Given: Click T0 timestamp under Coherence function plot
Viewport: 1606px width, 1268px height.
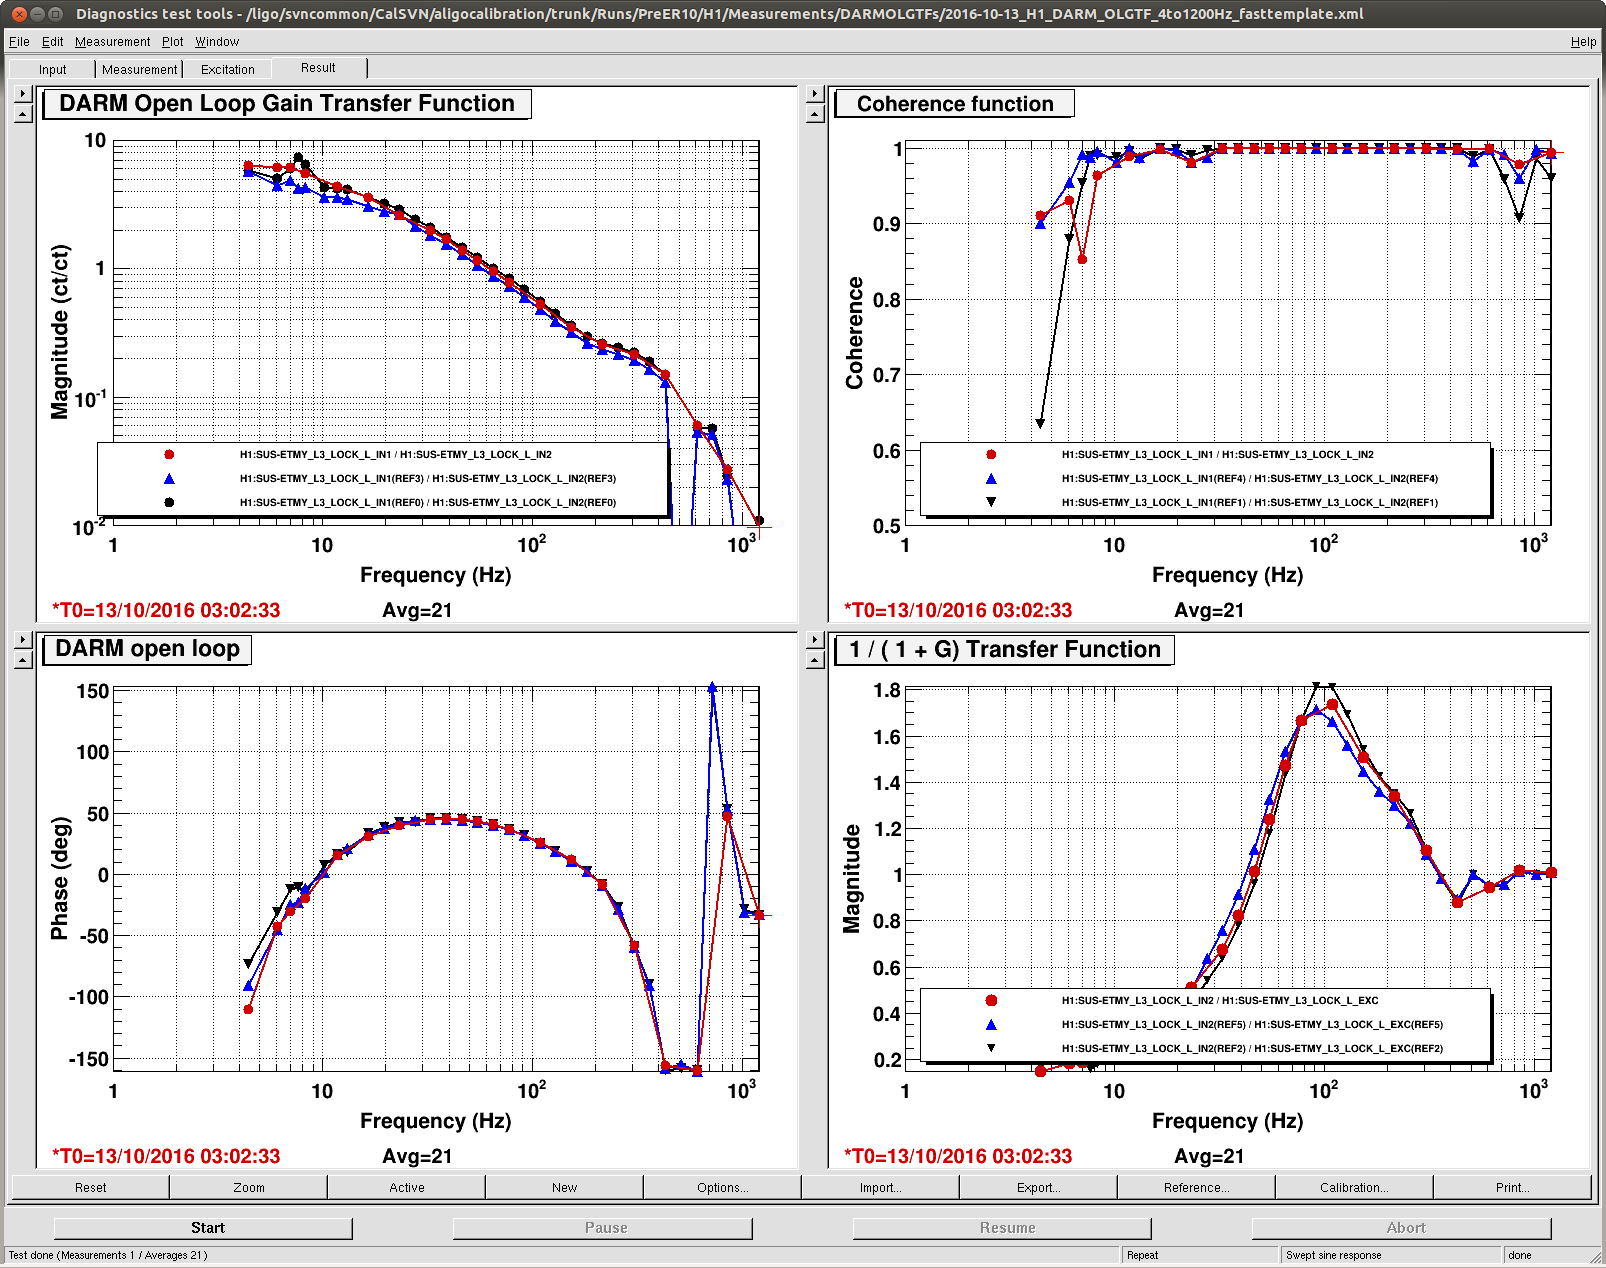Looking at the screenshot, I should coord(958,610).
